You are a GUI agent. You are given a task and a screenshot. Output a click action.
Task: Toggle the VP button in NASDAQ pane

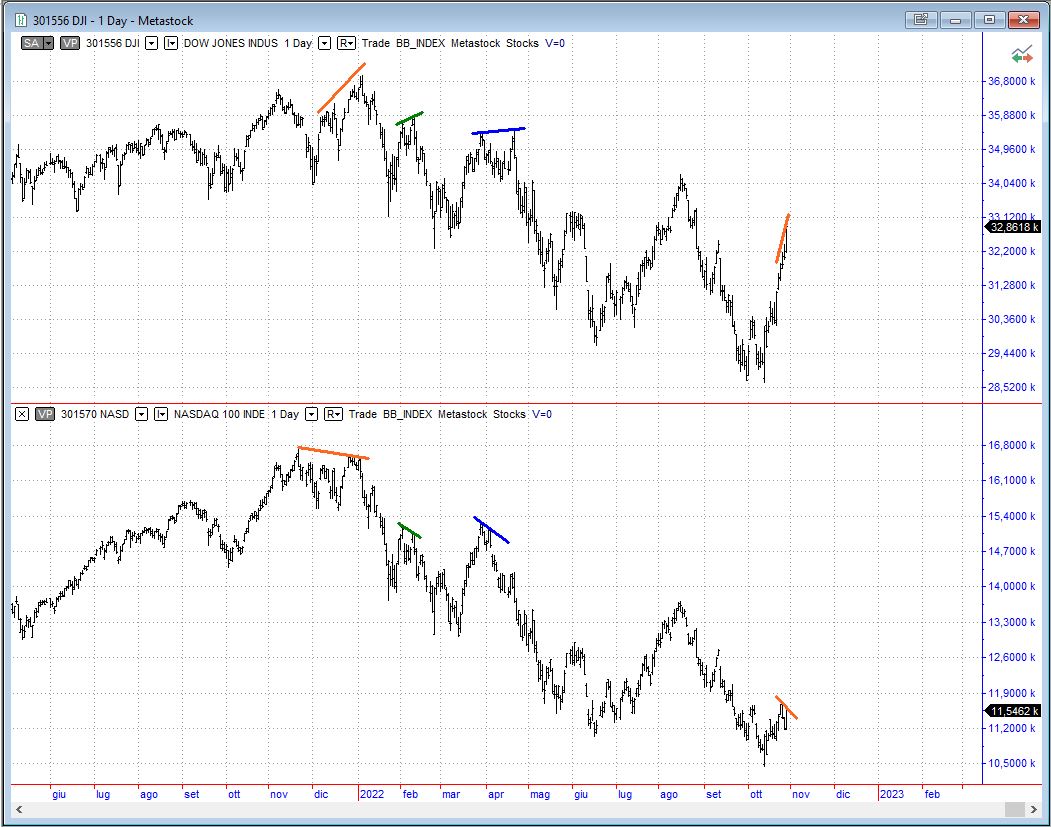coord(45,414)
